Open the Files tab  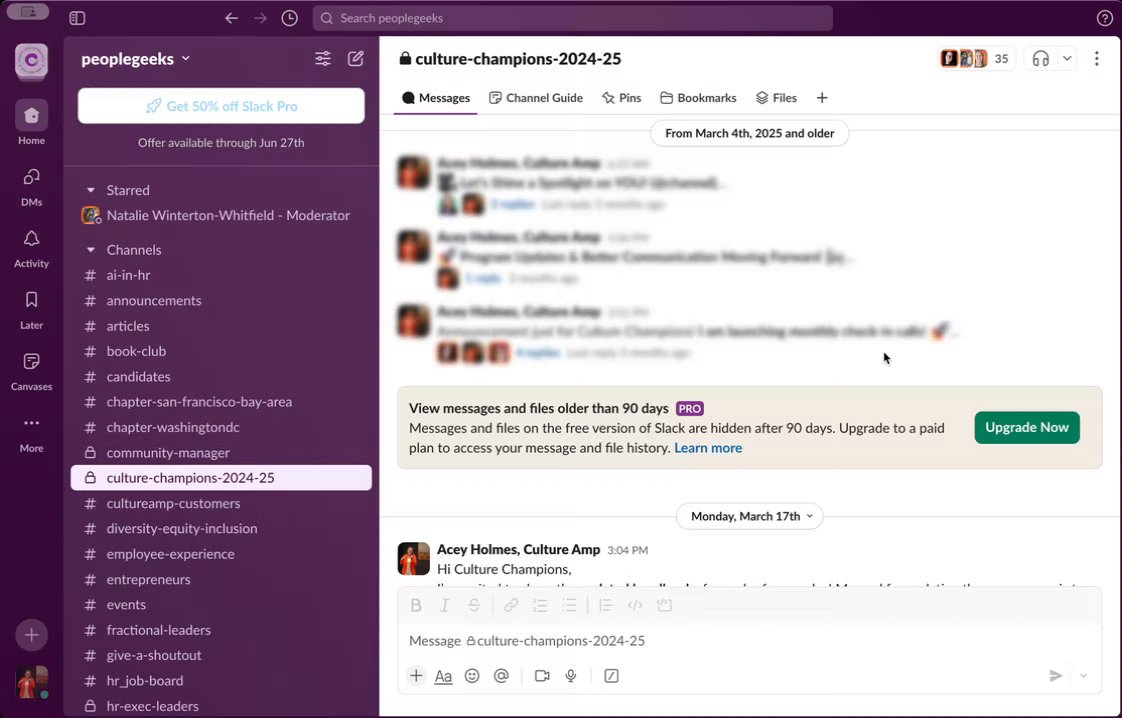click(x=776, y=98)
